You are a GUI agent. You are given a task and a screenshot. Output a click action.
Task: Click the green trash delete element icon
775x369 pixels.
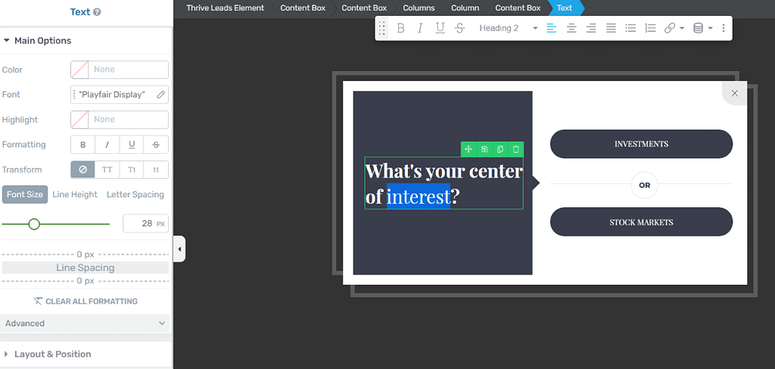pyautogui.click(x=516, y=149)
